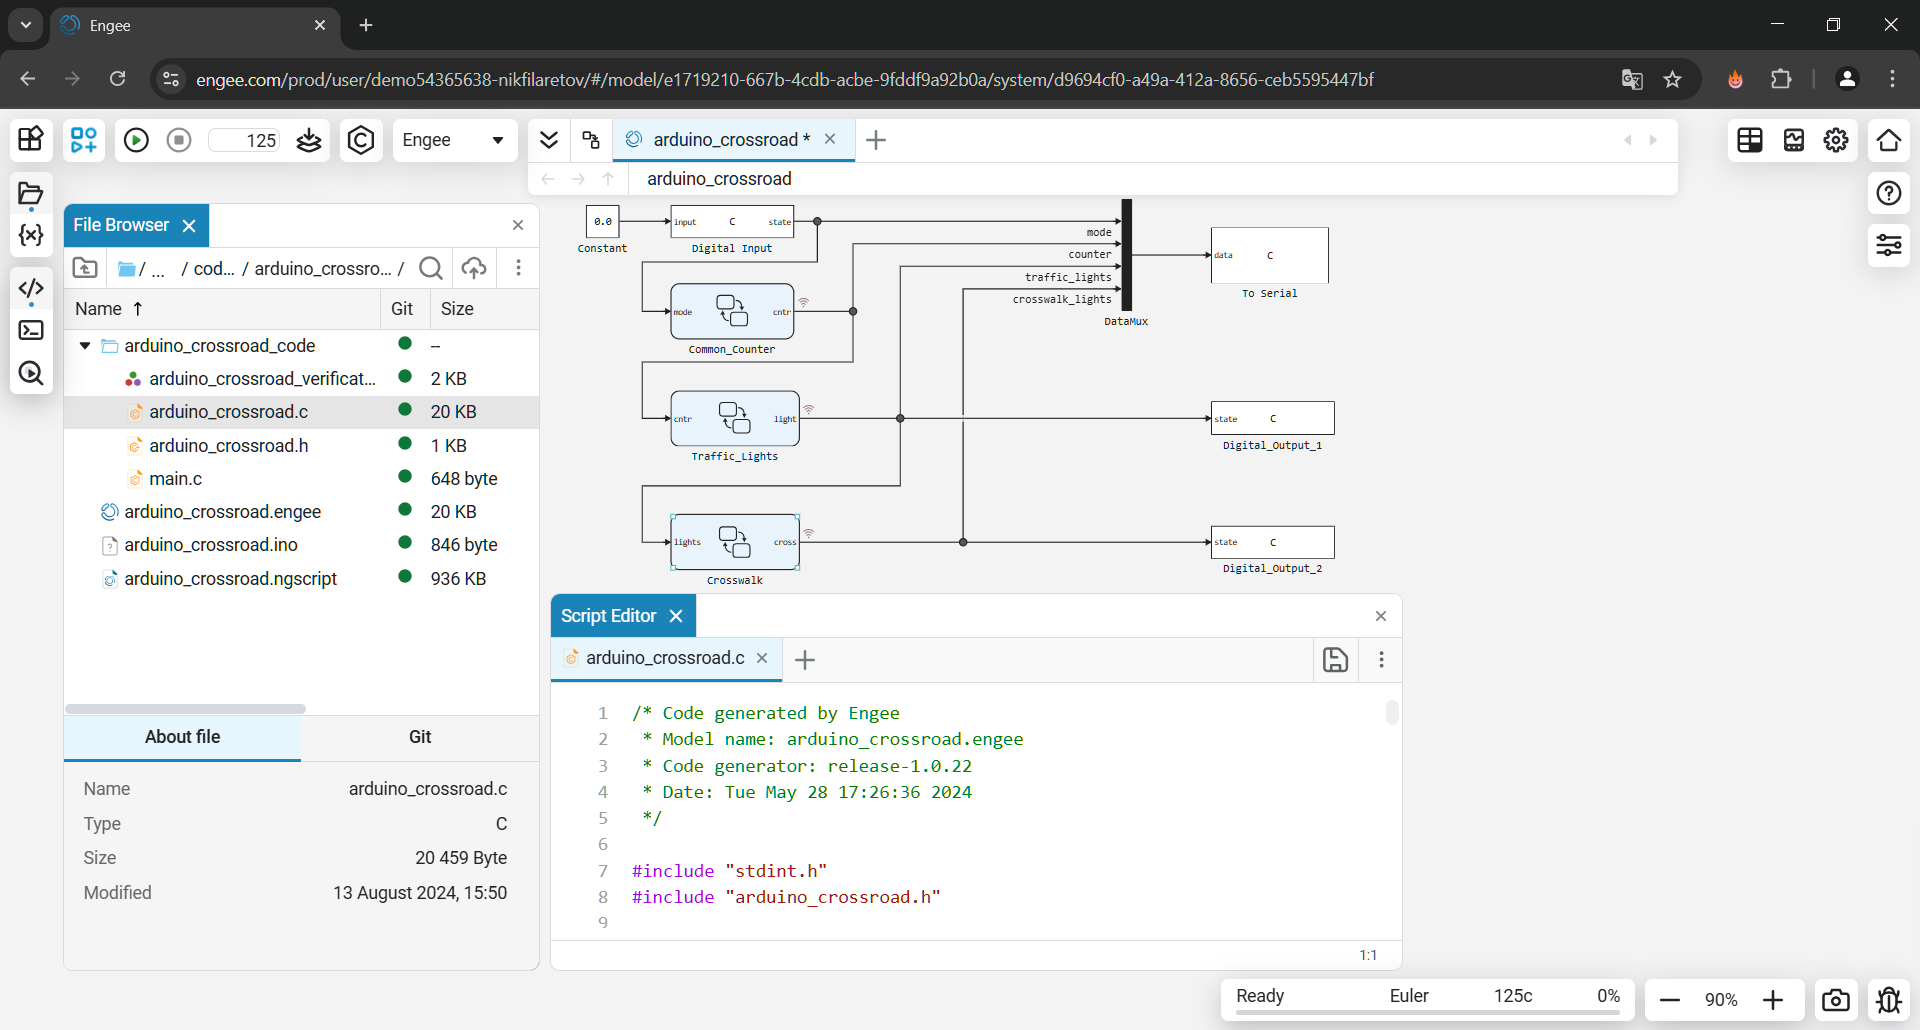Open main.c in the file tree

coord(176,479)
